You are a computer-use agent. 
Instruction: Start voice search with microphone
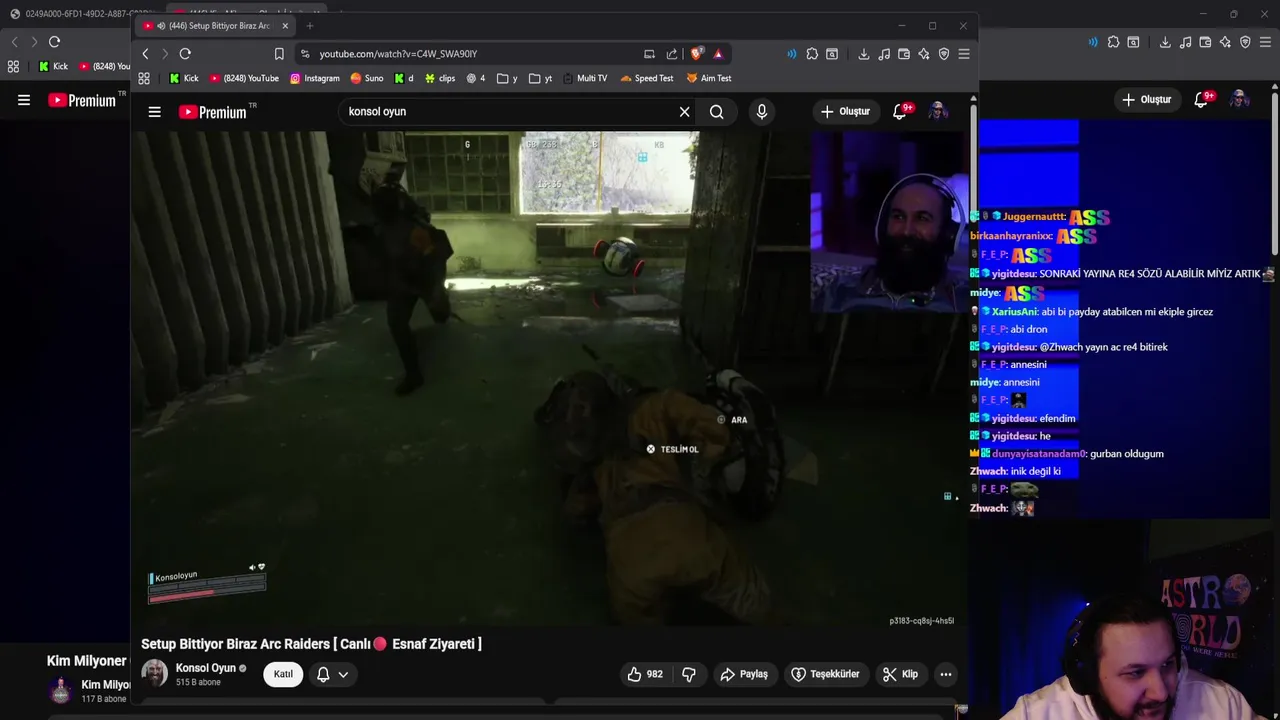pos(762,112)
